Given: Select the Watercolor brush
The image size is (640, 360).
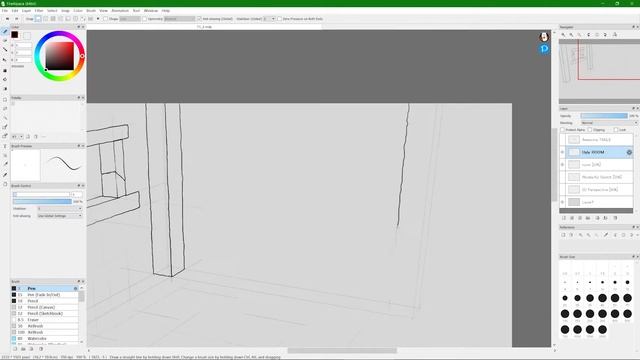Looking at the screenshot, I should tap(44, 338).
